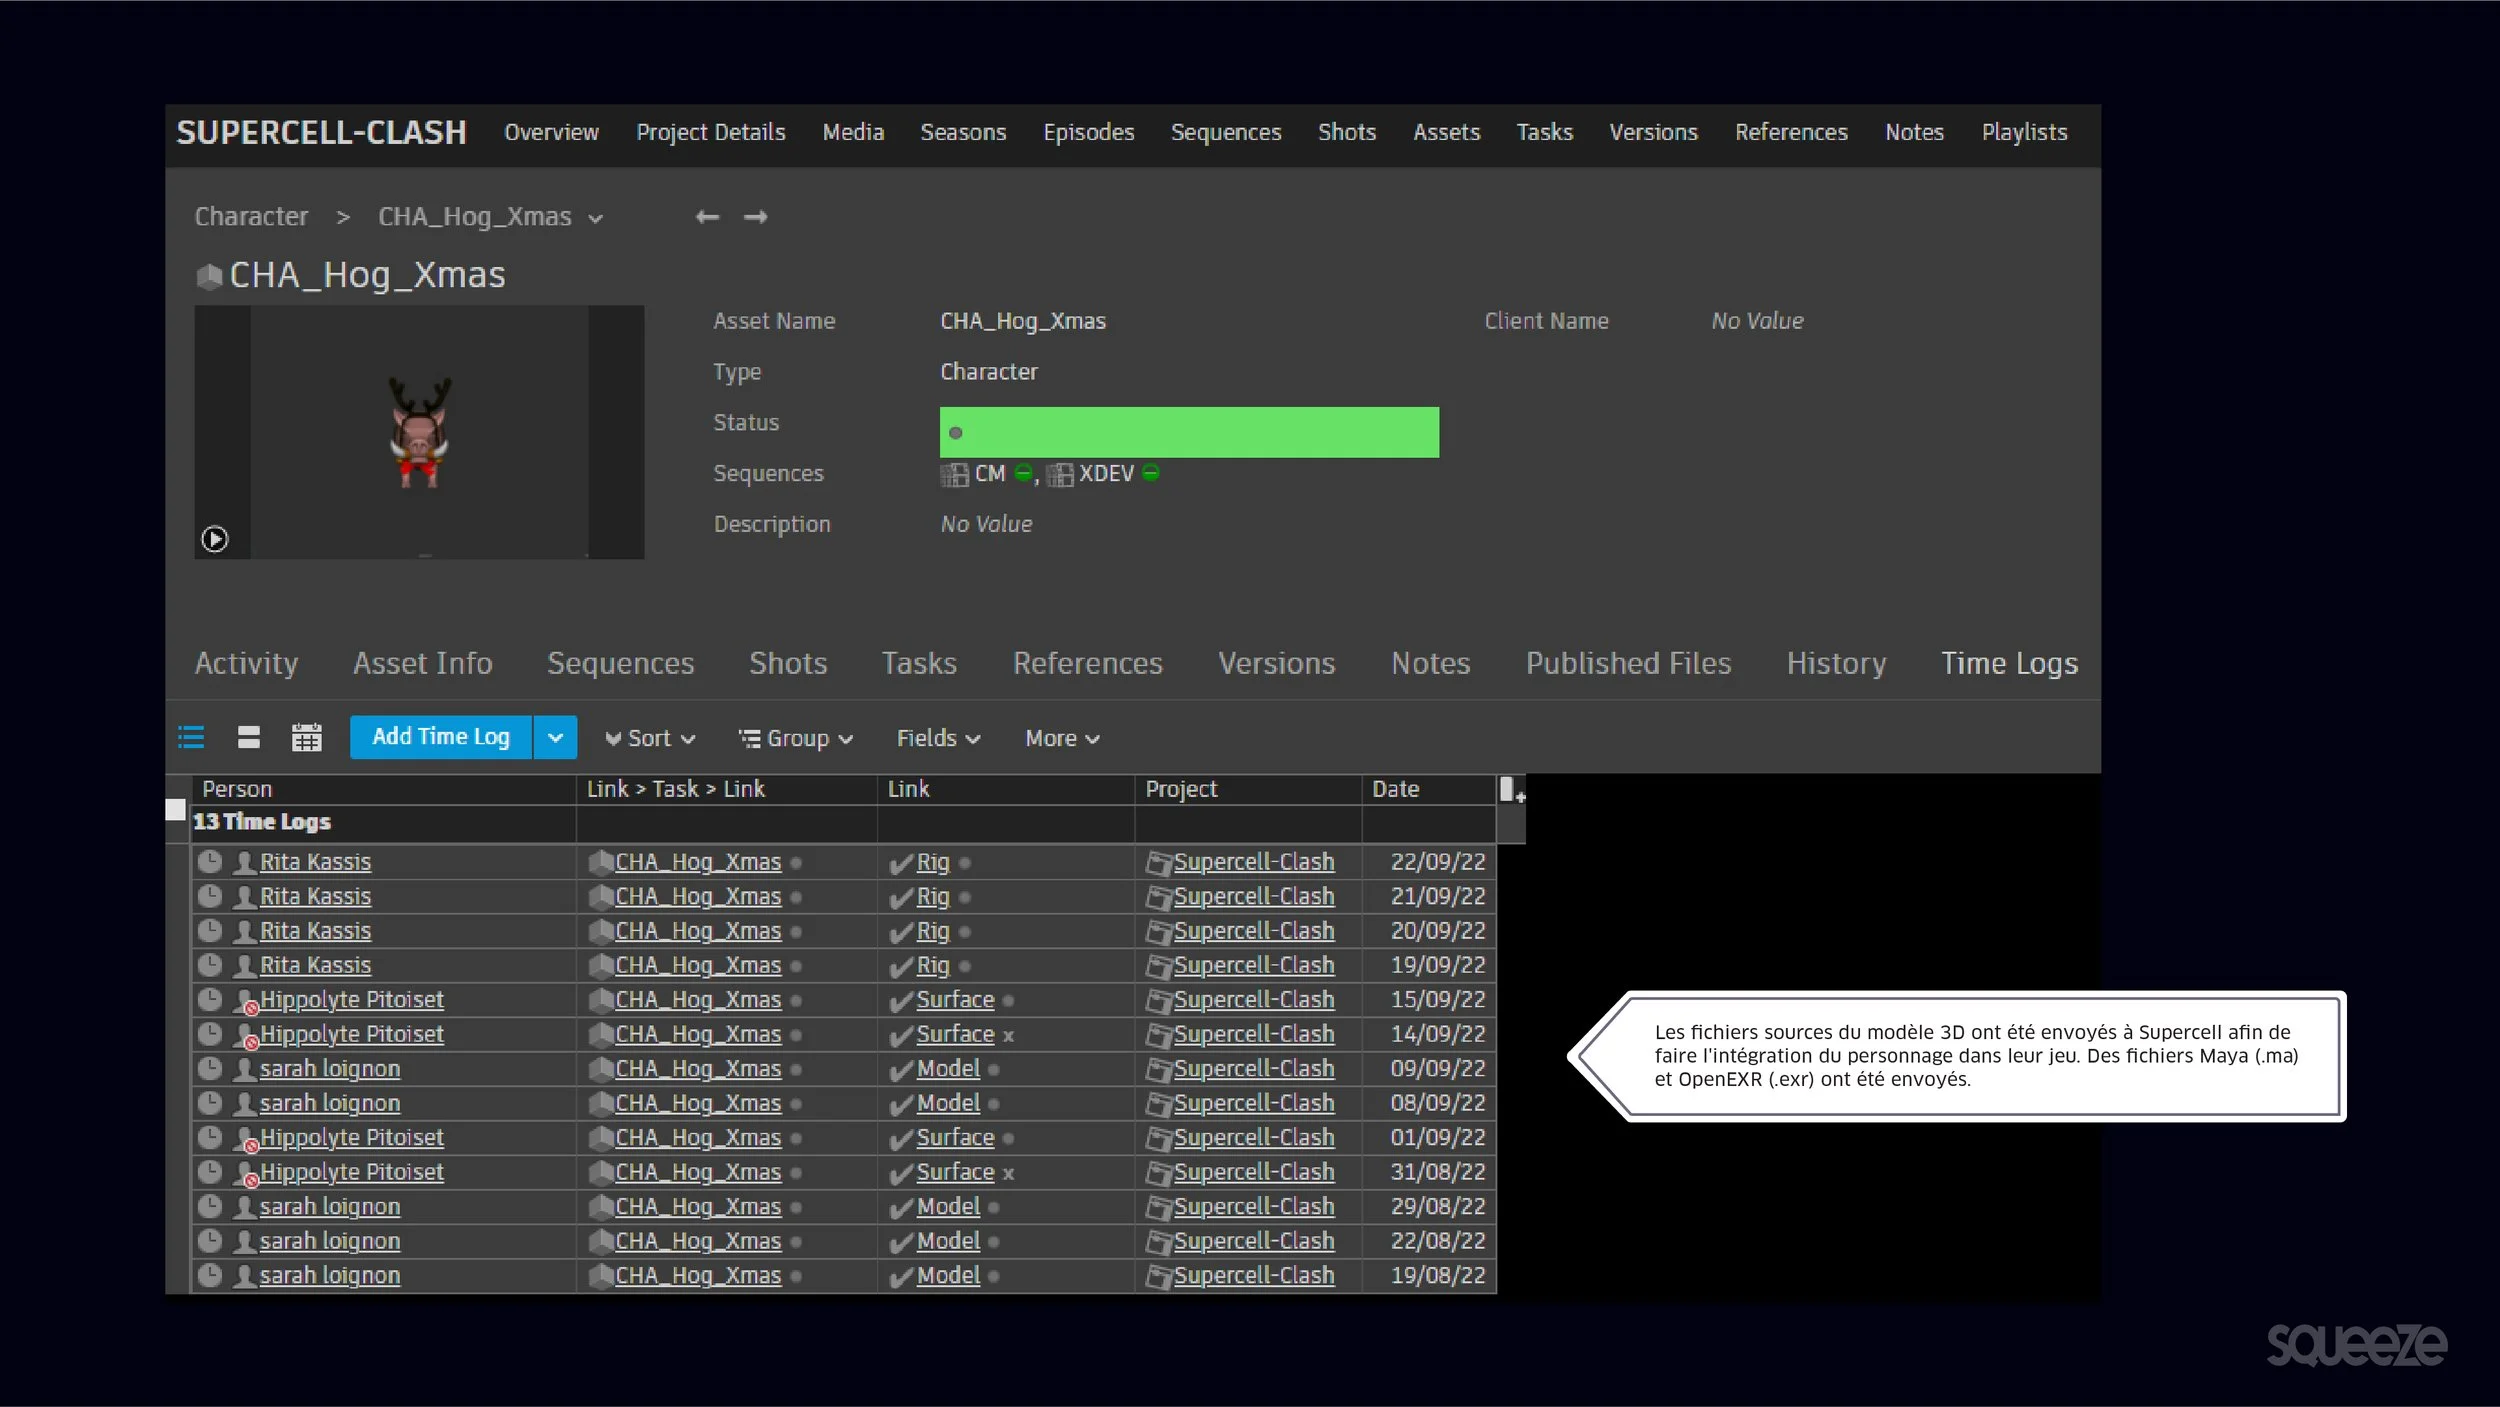Open the calendar view icon

coord(306,738)
